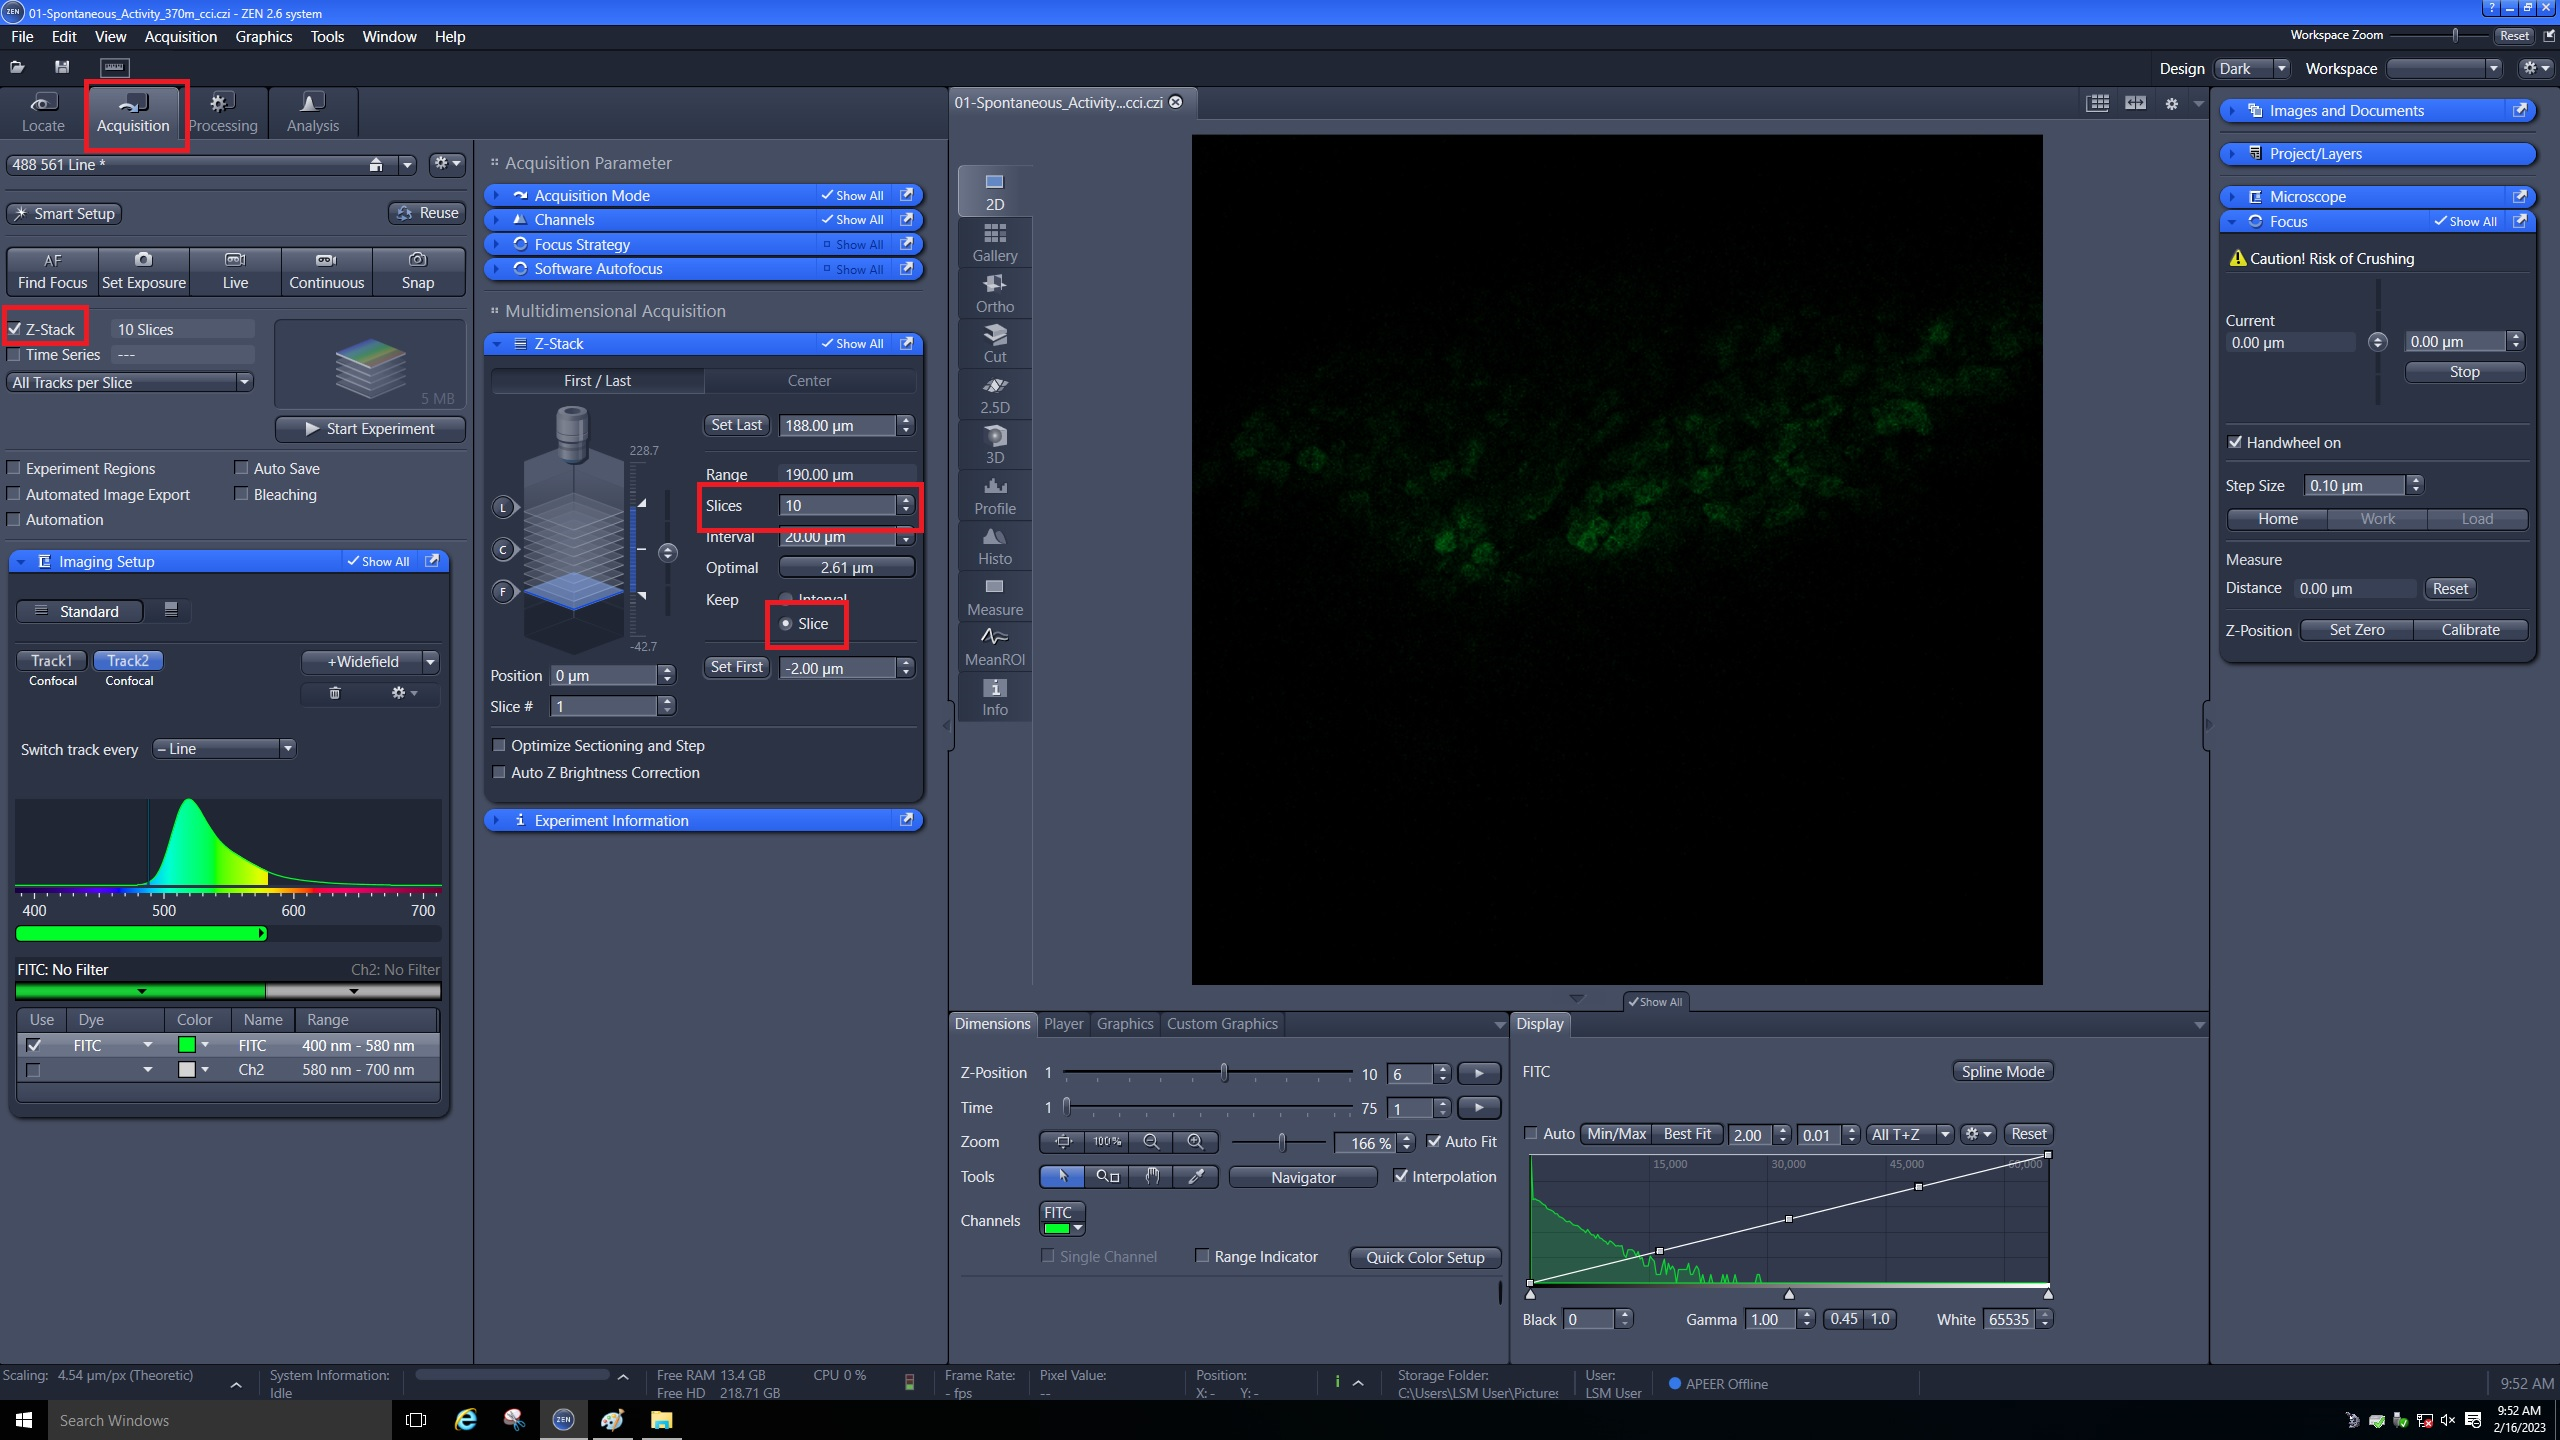Enable Range Indicator checkbox
The image size is (2560, 1440).
[x=1203, y=1257]
